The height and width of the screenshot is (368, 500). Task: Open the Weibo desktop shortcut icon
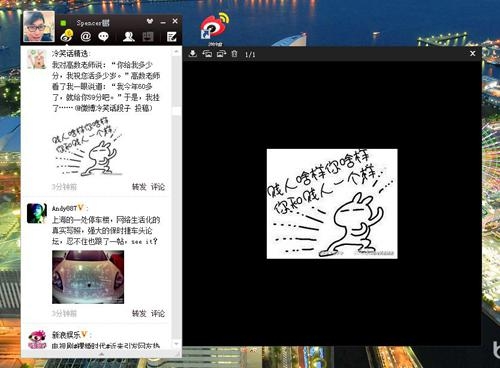(x=214, y=28)
